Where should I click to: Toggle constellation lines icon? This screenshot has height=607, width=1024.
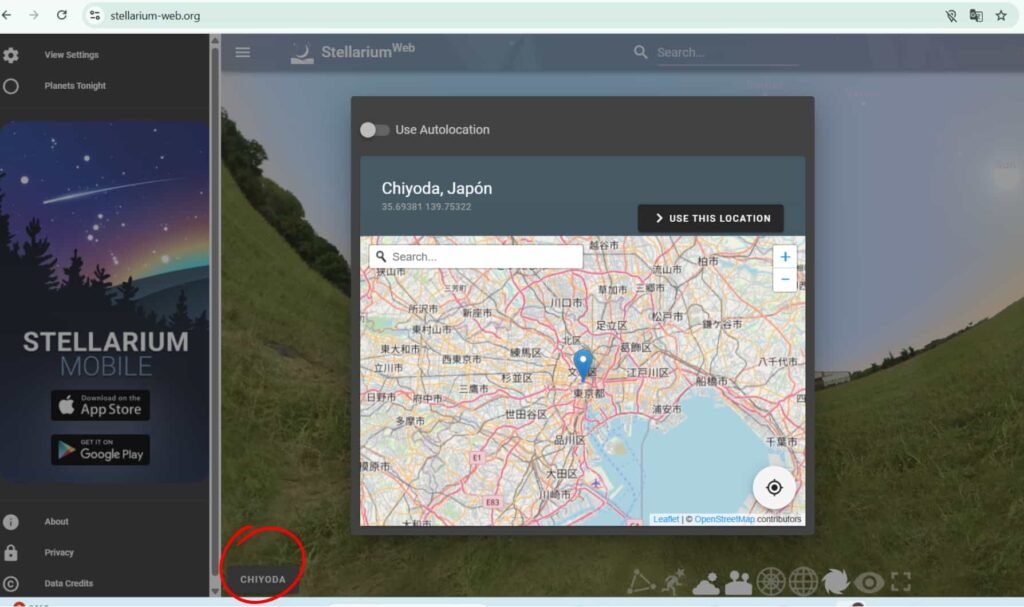(641, 581)
